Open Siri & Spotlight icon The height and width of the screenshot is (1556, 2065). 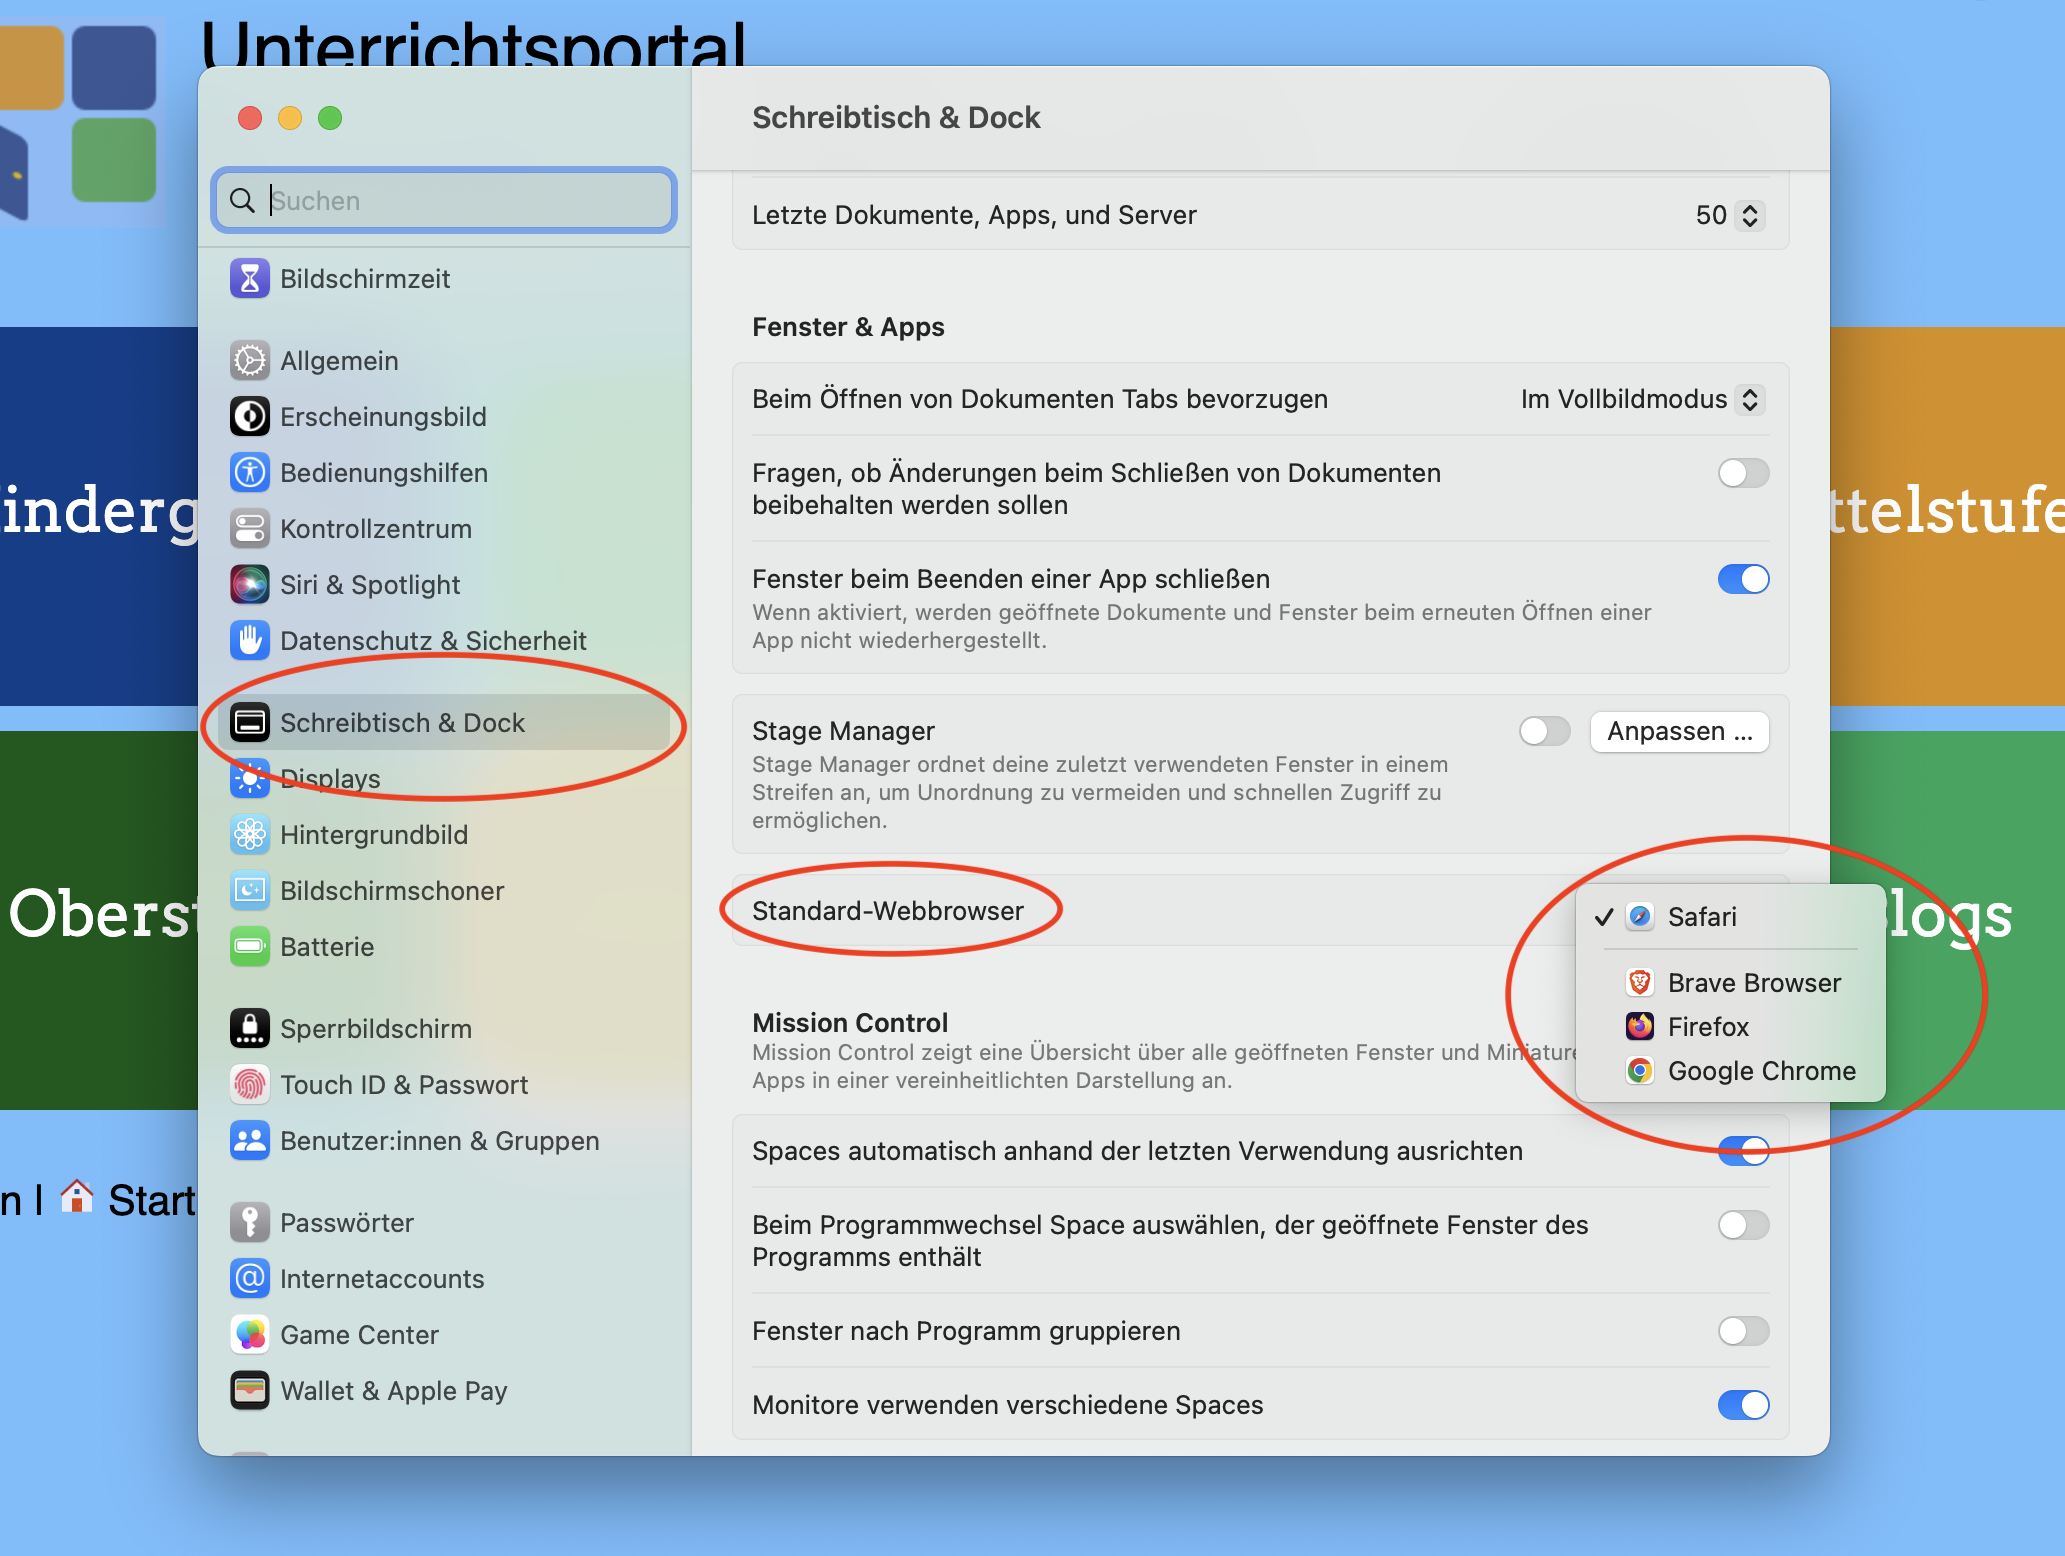249,585
